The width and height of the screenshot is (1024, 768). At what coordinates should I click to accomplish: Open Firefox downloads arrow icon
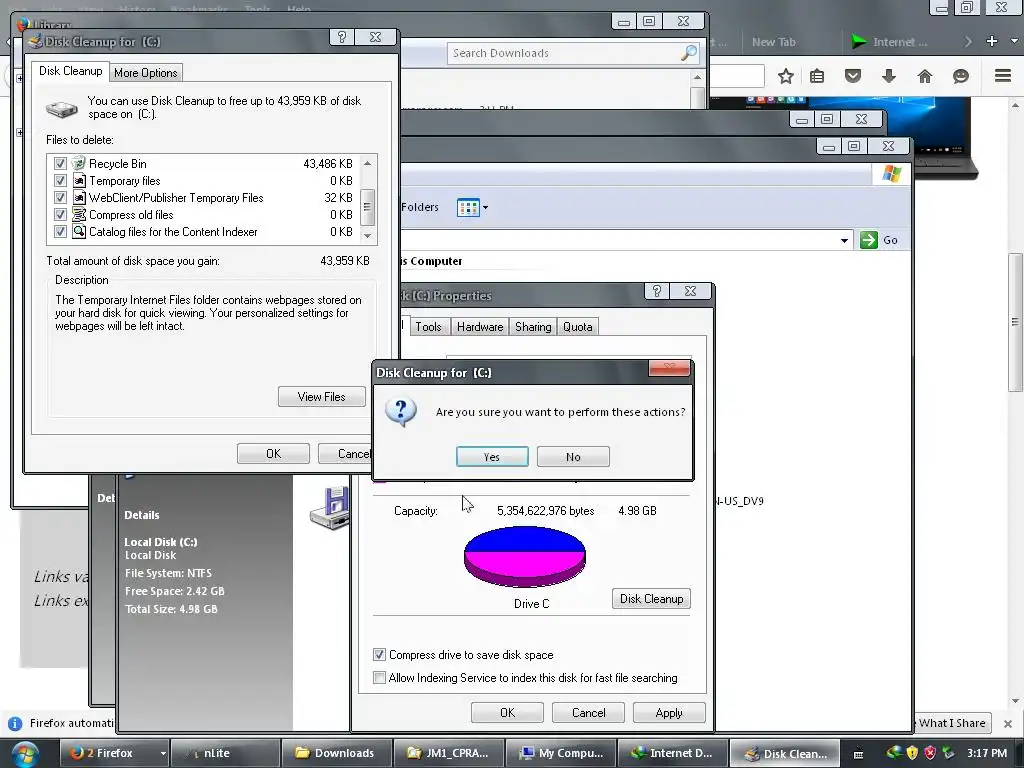click(889, 76)
